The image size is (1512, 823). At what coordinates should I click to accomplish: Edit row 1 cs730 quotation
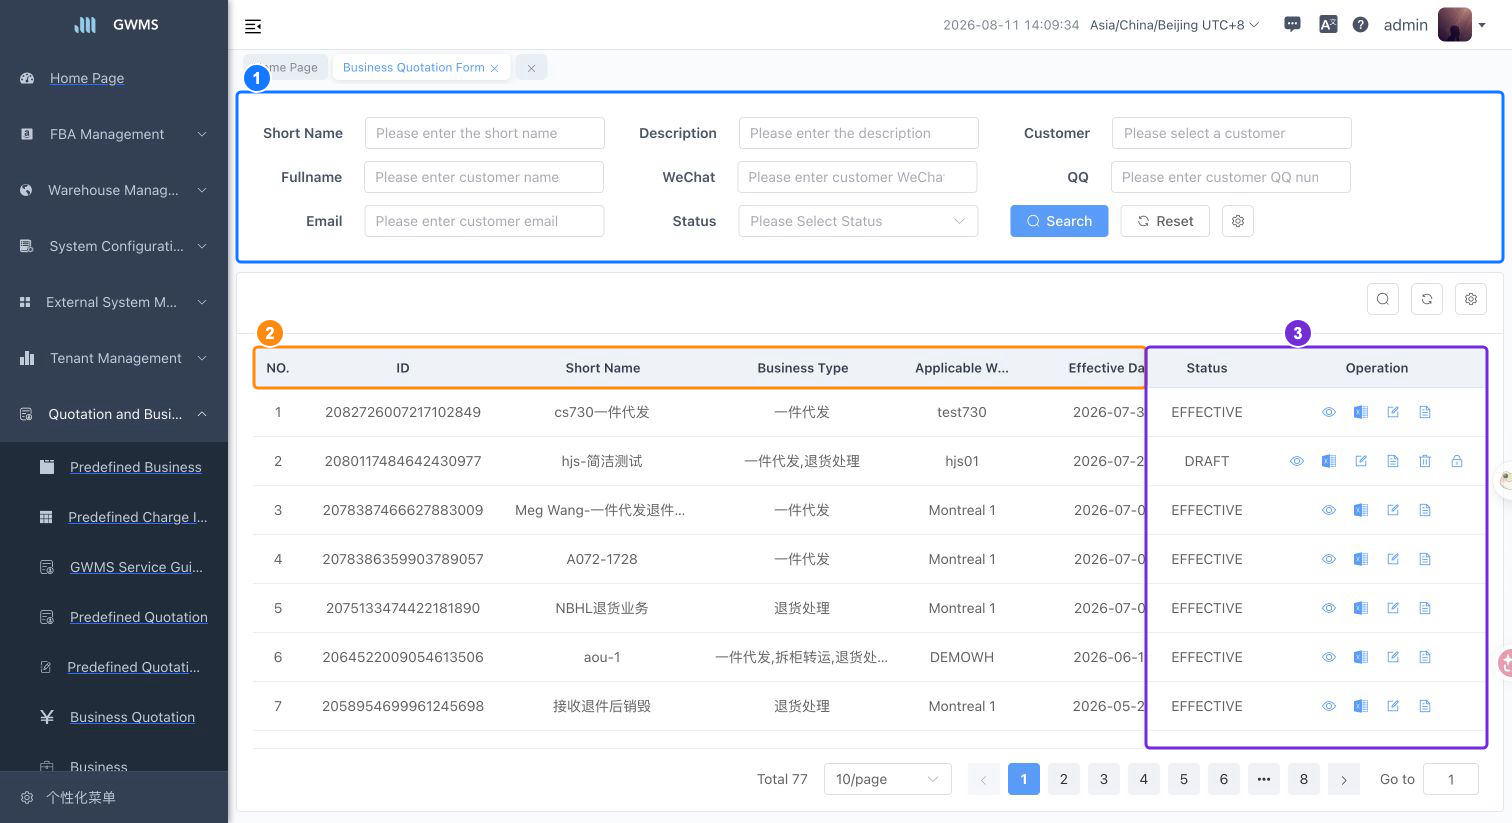pos(1393,412)
